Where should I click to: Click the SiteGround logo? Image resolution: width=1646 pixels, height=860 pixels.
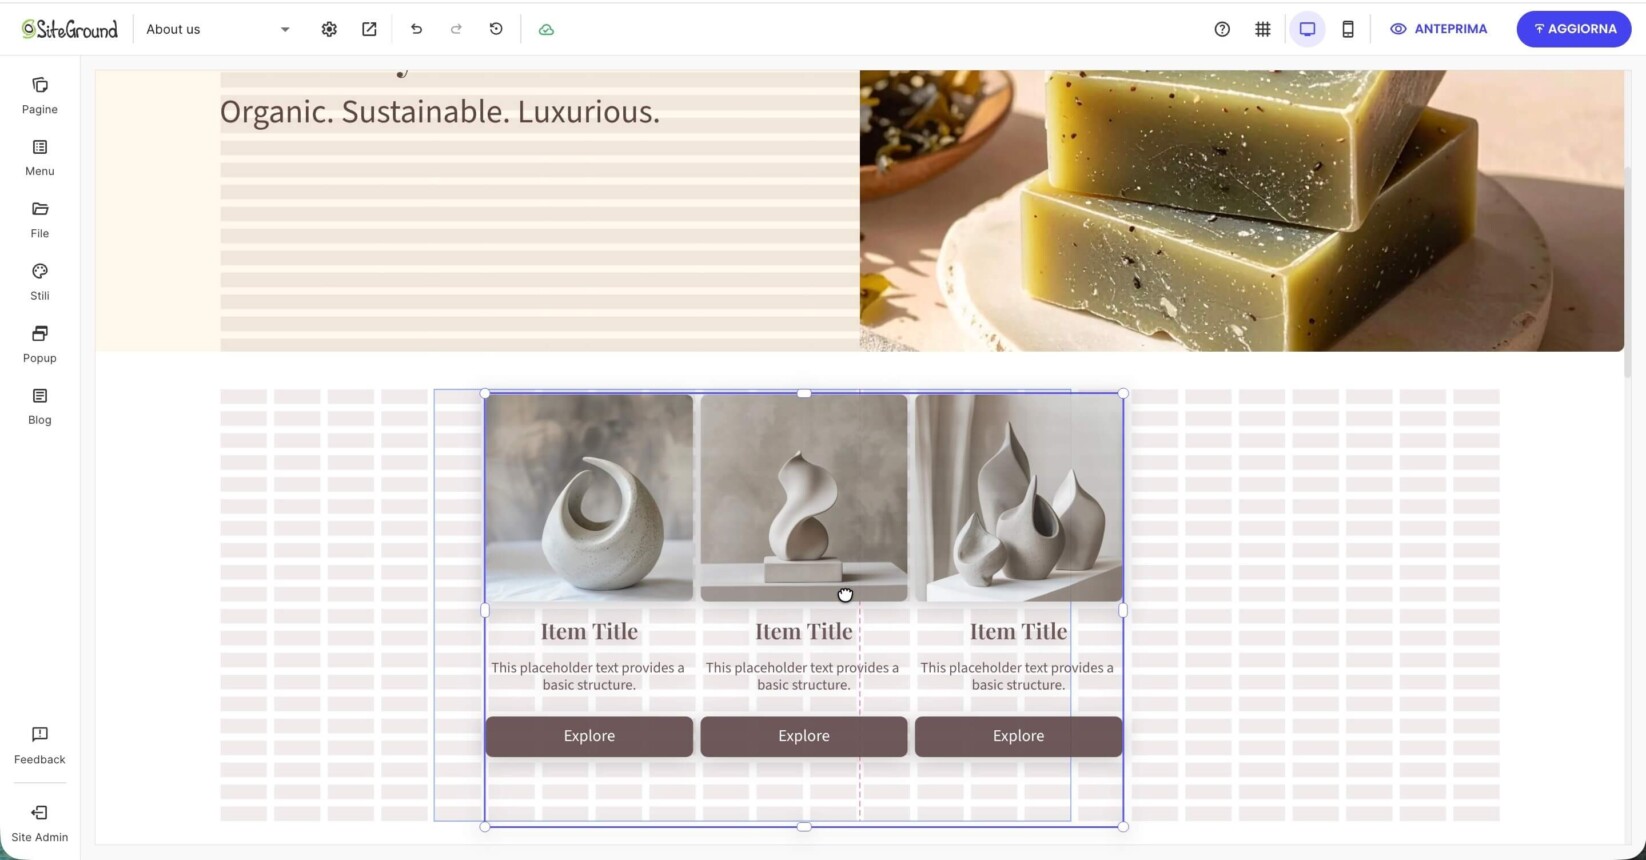click(x=70, y=29)
